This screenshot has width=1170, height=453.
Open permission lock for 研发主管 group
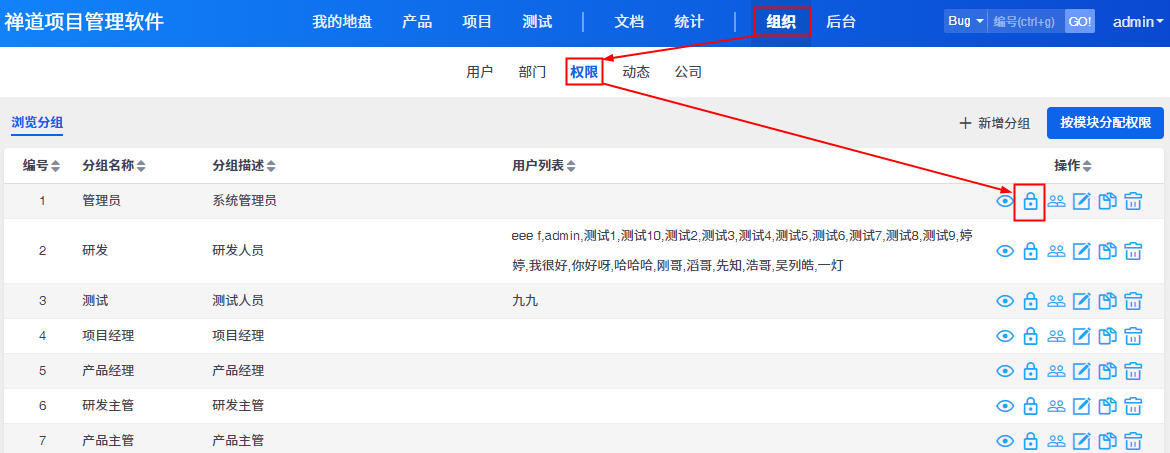coord(1030,406)
